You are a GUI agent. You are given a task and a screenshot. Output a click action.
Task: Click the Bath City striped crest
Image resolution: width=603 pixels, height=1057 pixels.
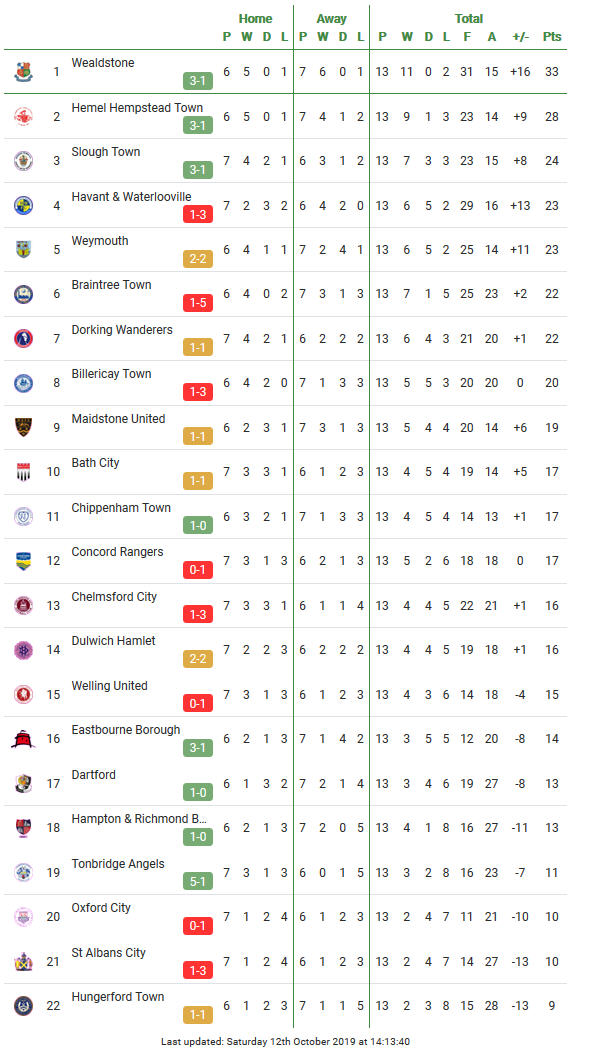click(x=24, y=472)
